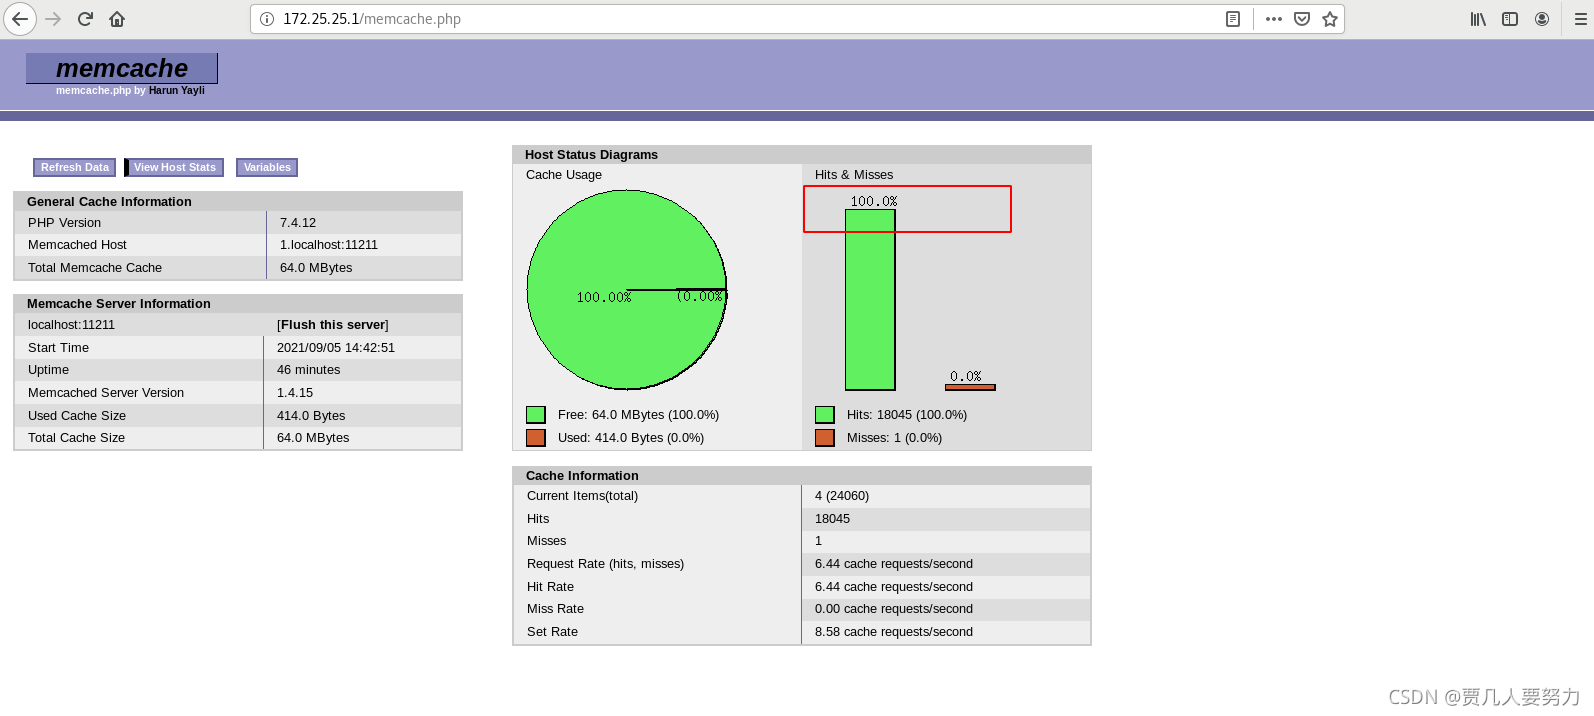Click Uptime value 46 minutes

(309, 370)
